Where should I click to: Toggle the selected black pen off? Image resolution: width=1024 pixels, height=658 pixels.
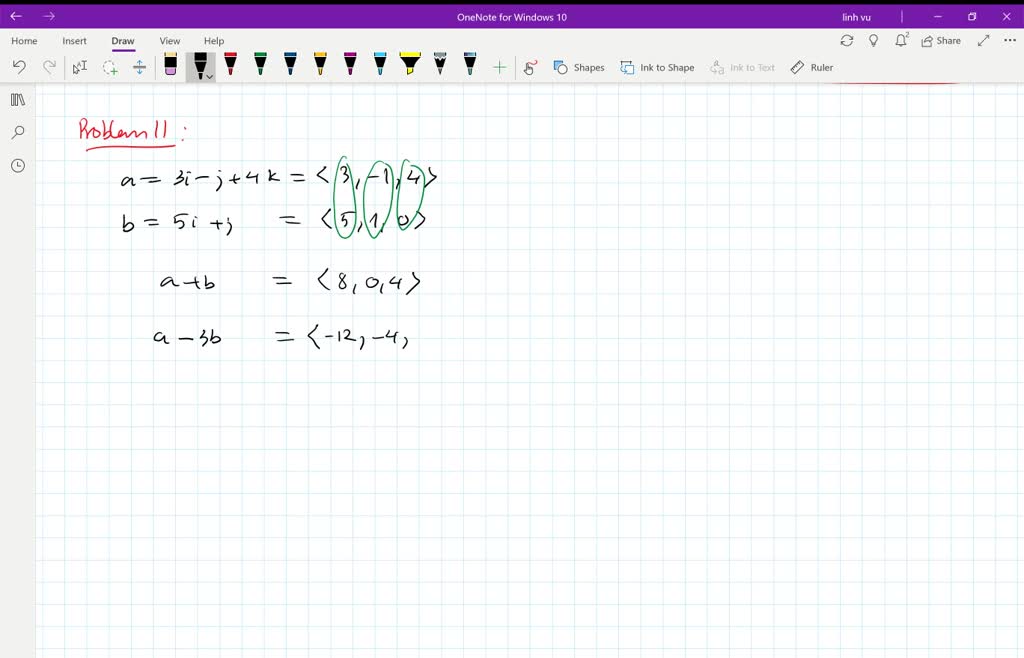(x=199, y=63)
